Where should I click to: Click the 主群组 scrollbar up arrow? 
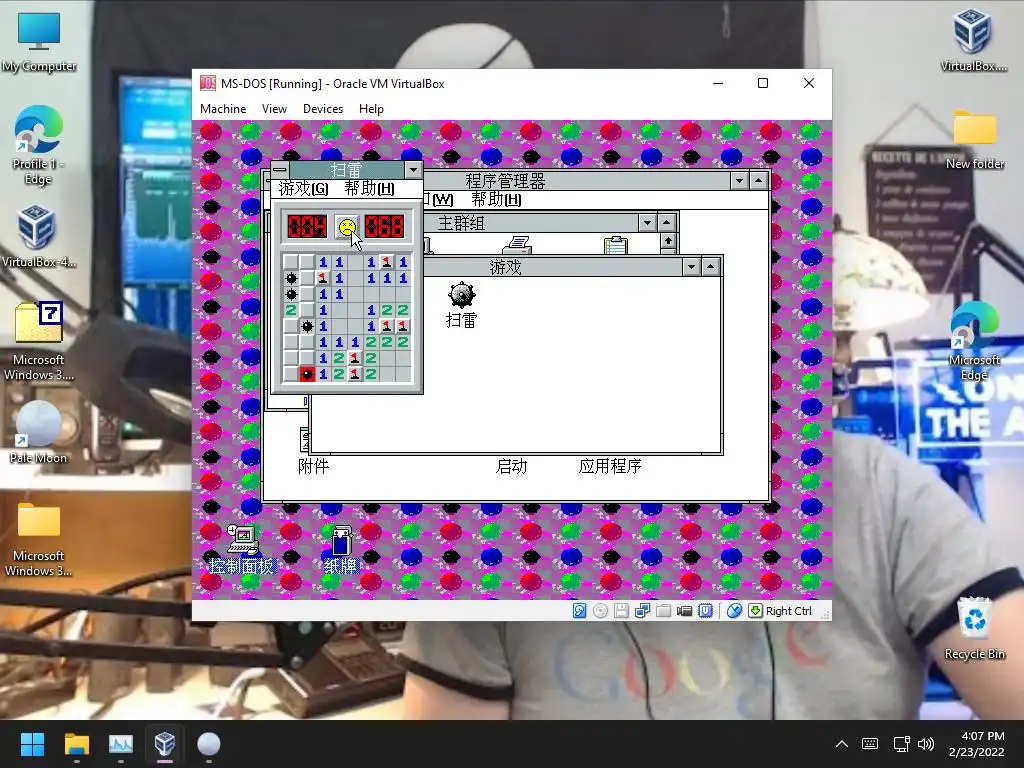[667, 241]
